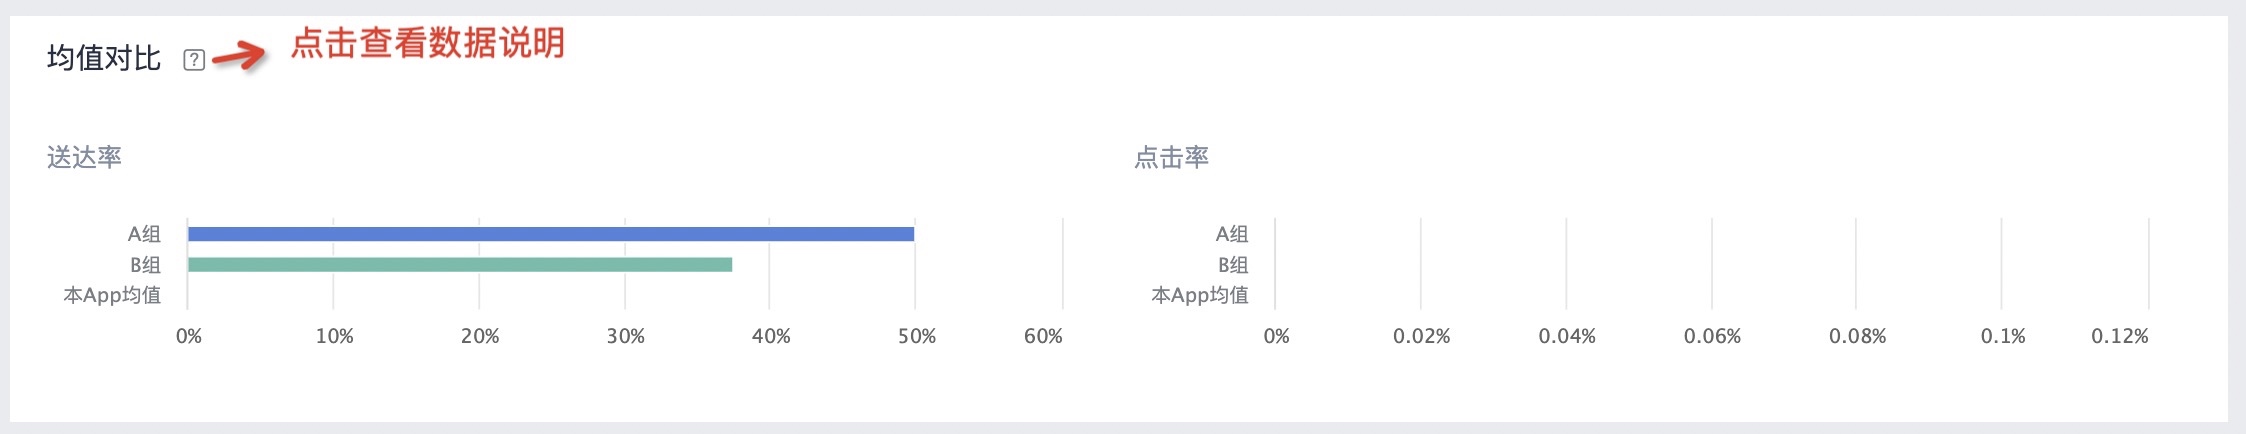This screenshot has height=434, width=2246.
Task: Select the green B组 bar in 送达率
Action: coord(460,265)
